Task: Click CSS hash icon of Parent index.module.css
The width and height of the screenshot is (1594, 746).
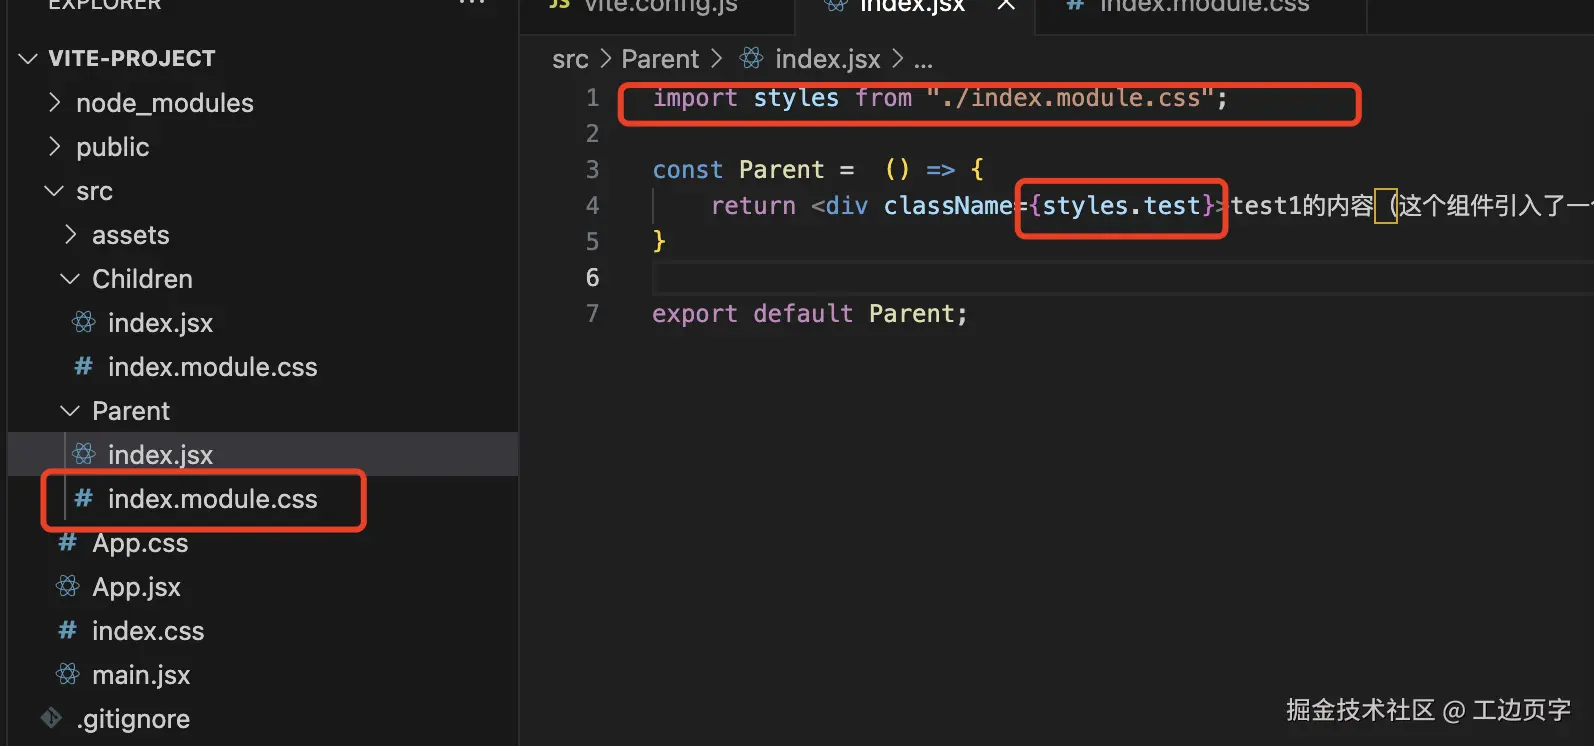Action: point(84,499)
